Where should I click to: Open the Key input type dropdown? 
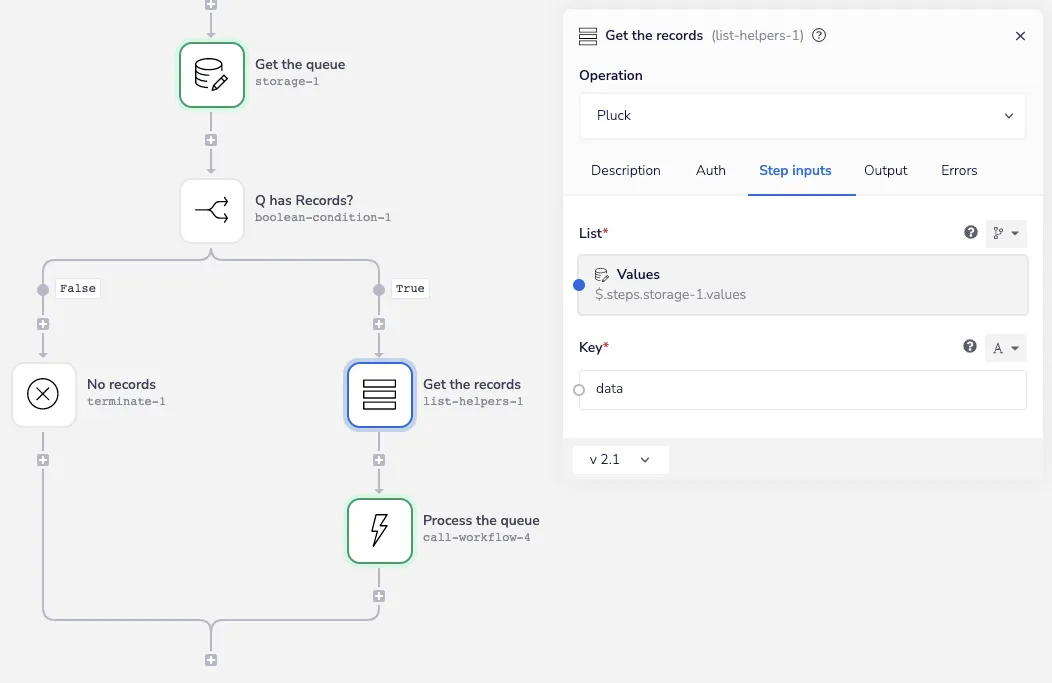tap(1006, 348)
